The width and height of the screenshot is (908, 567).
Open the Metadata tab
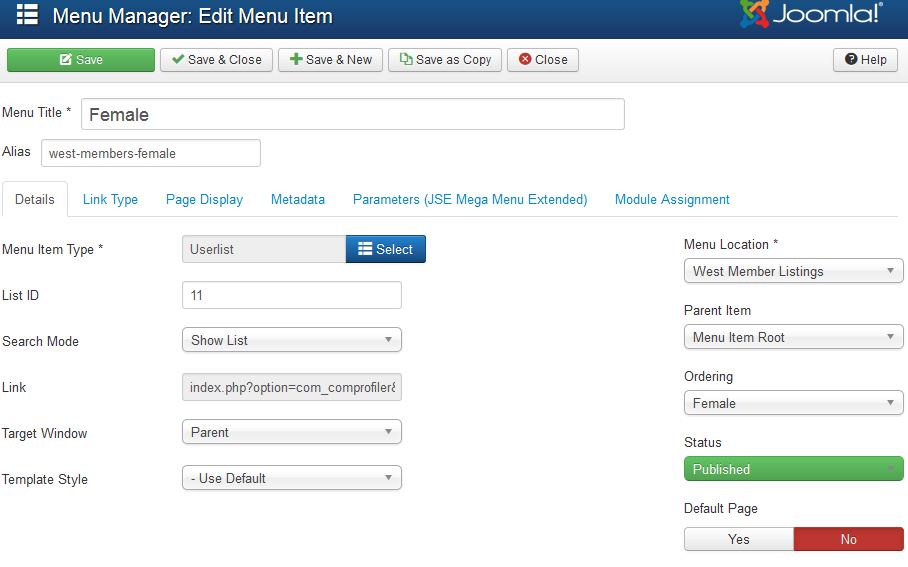[x=298, y=199]
